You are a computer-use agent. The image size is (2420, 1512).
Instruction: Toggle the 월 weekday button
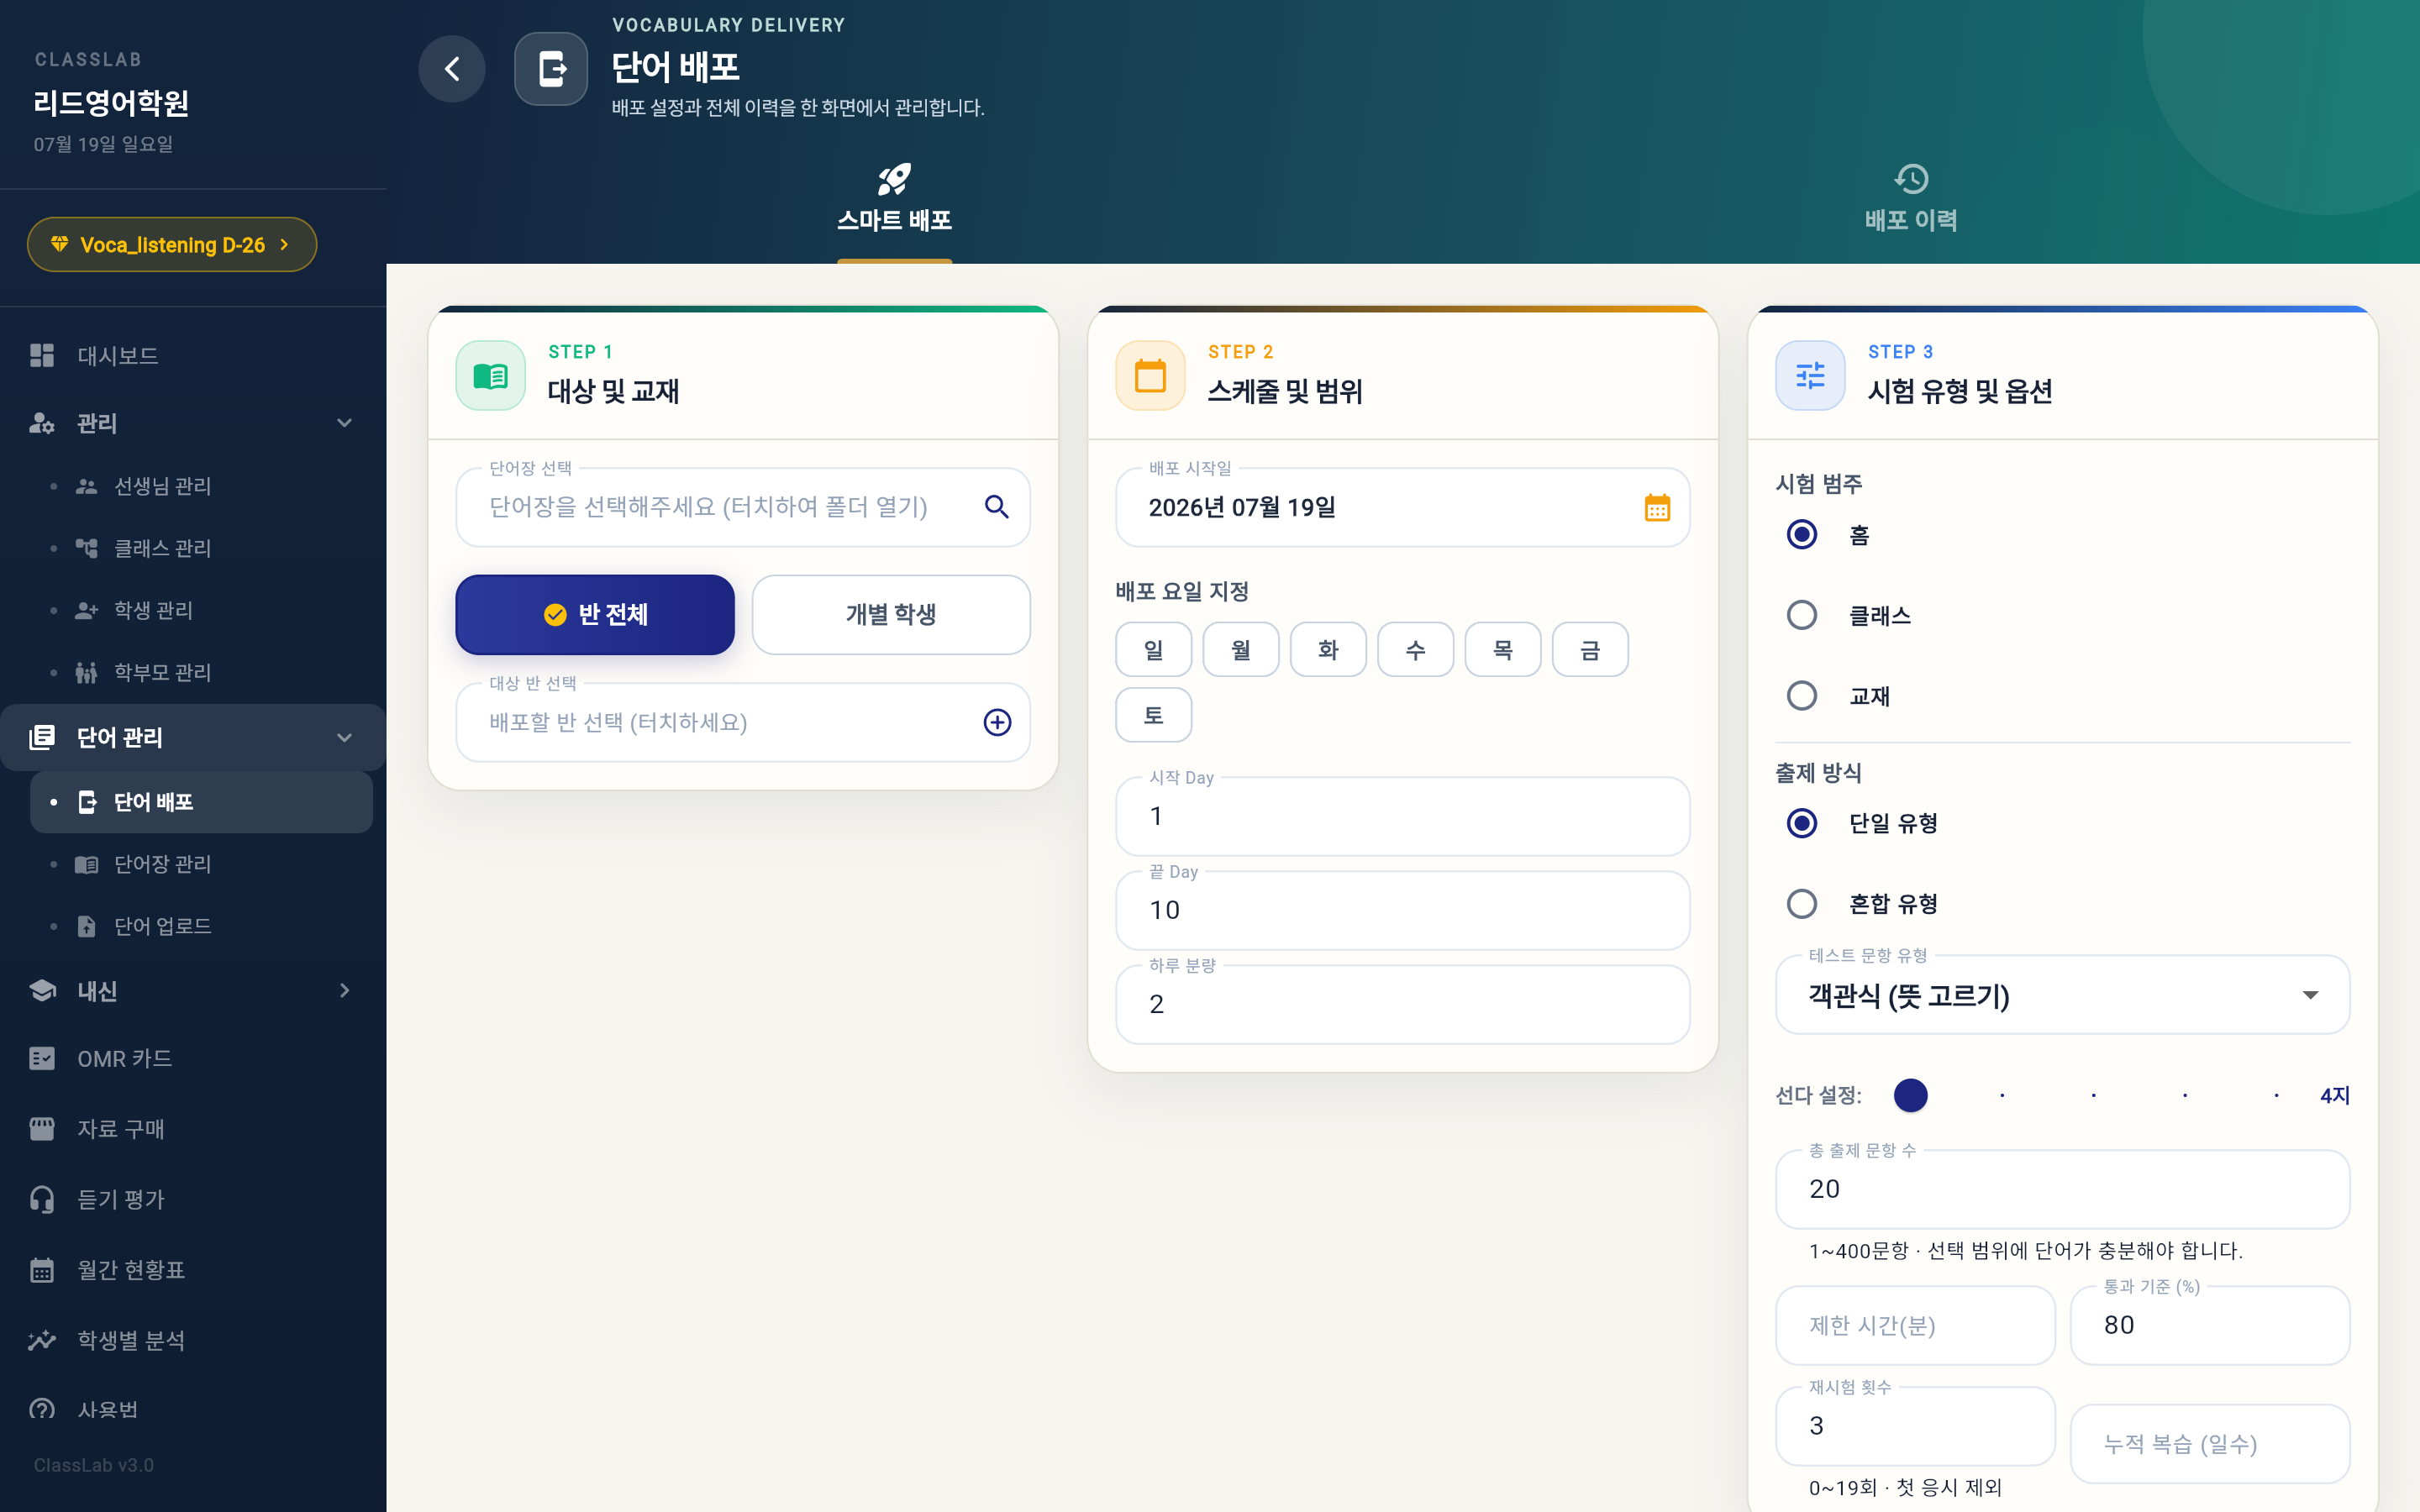pos(1241,650)
